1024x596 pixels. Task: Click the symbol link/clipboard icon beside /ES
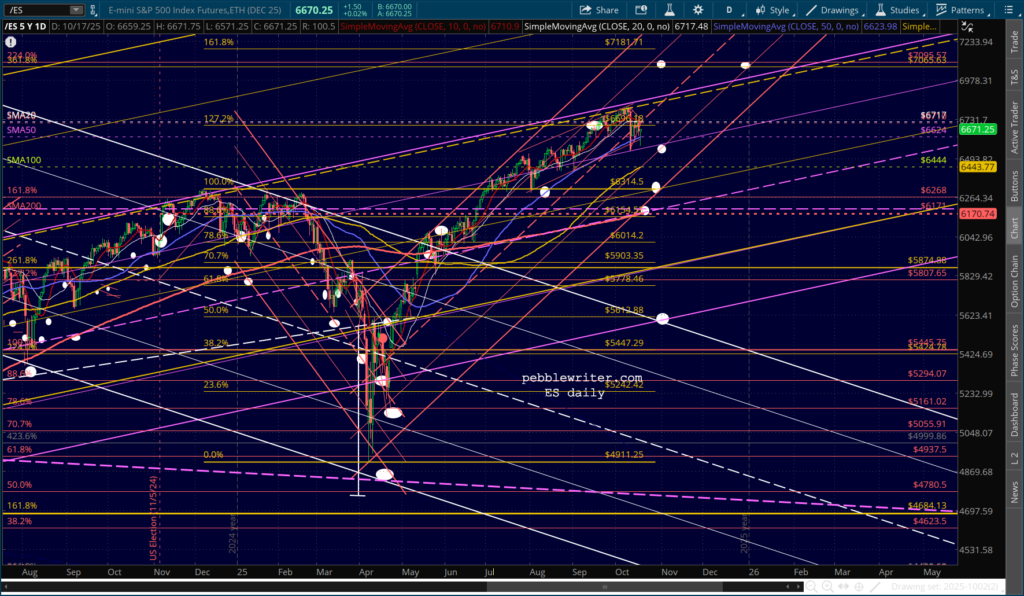point(93,10)
